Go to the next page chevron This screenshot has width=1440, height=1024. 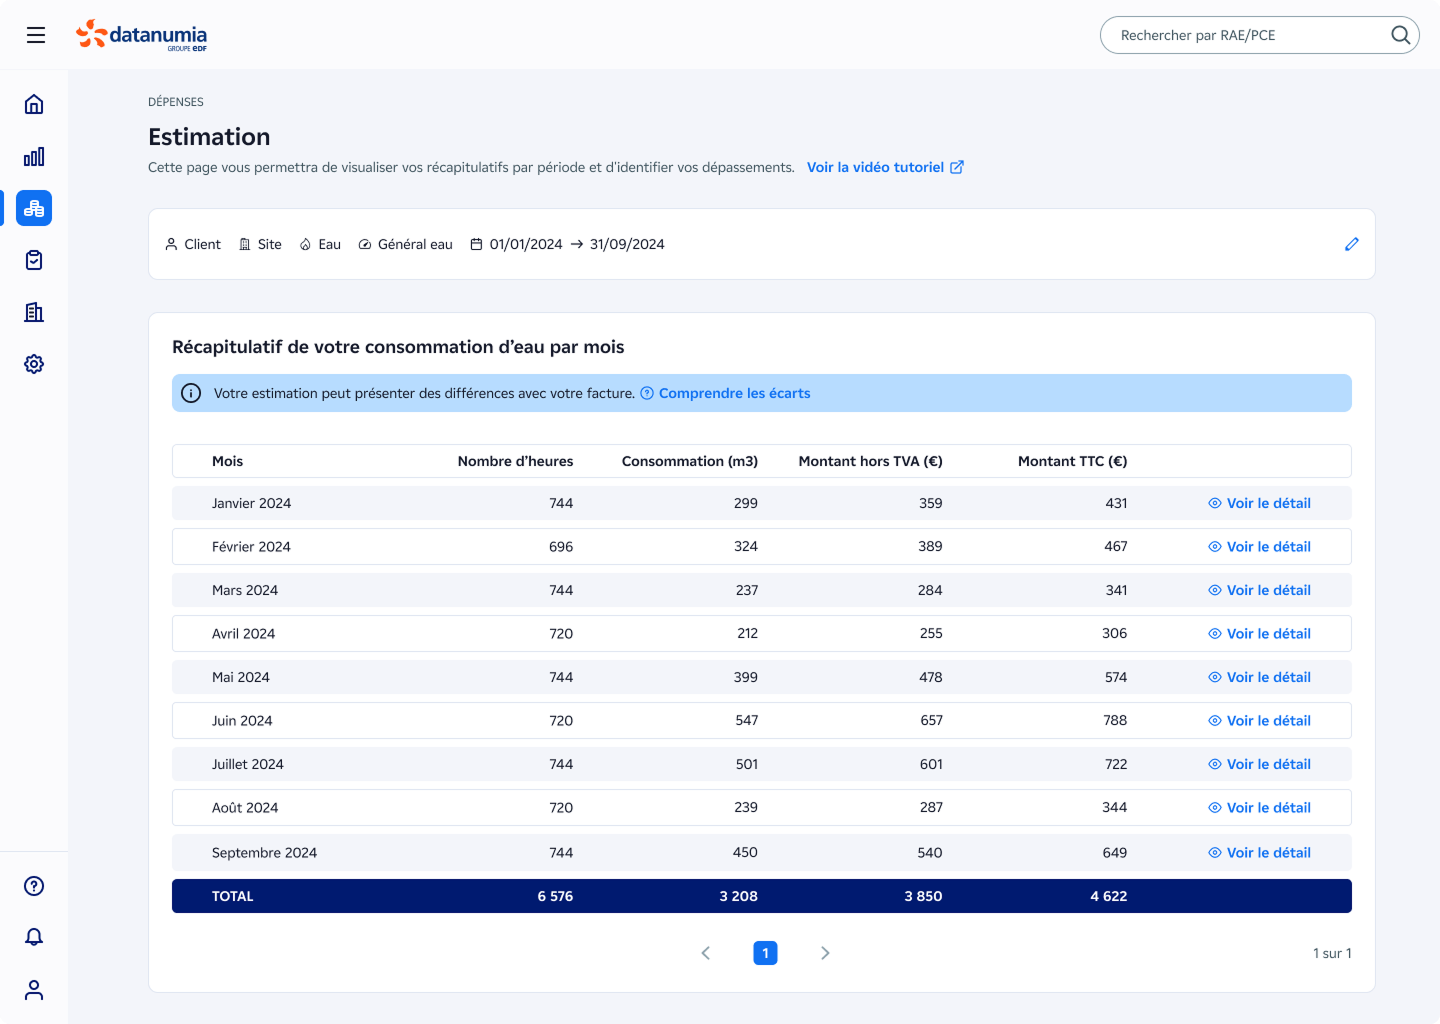click(x=825, y=953)
